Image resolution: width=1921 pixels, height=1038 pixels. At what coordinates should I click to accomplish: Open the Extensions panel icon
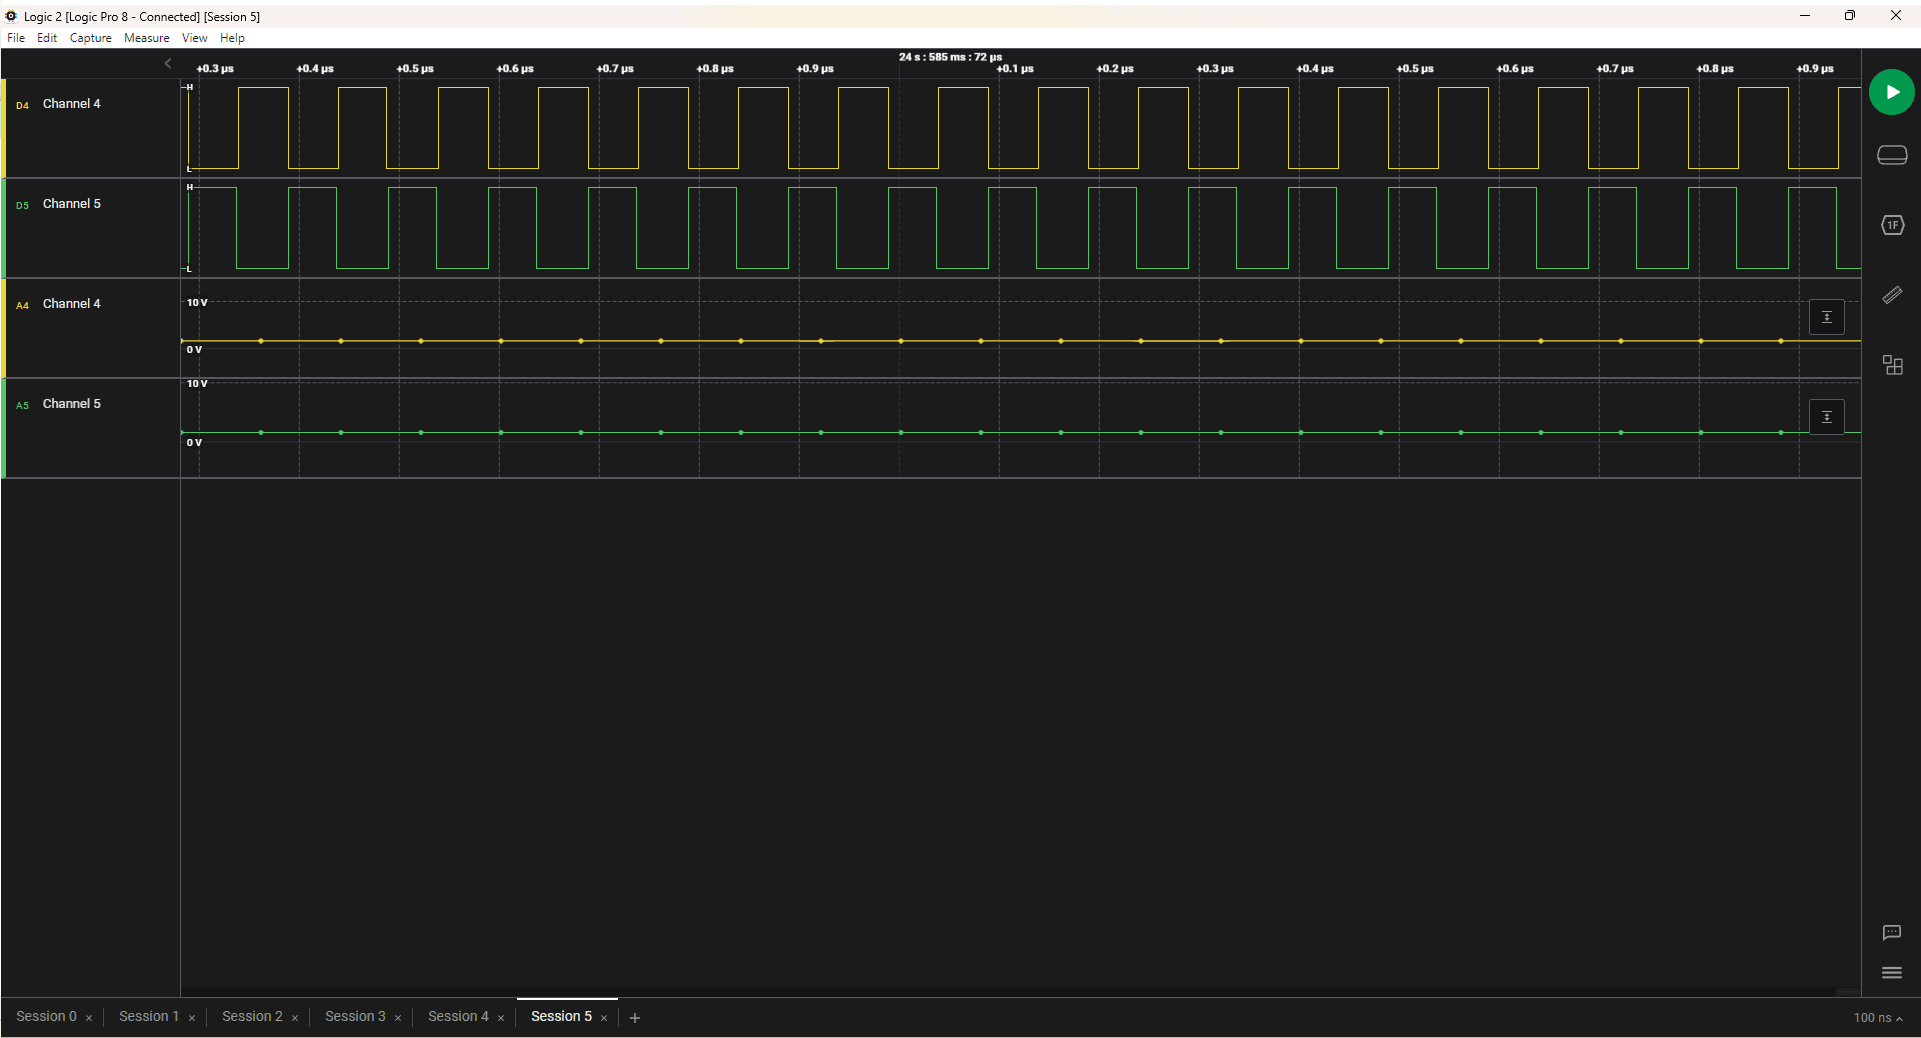click(1892, 365)
